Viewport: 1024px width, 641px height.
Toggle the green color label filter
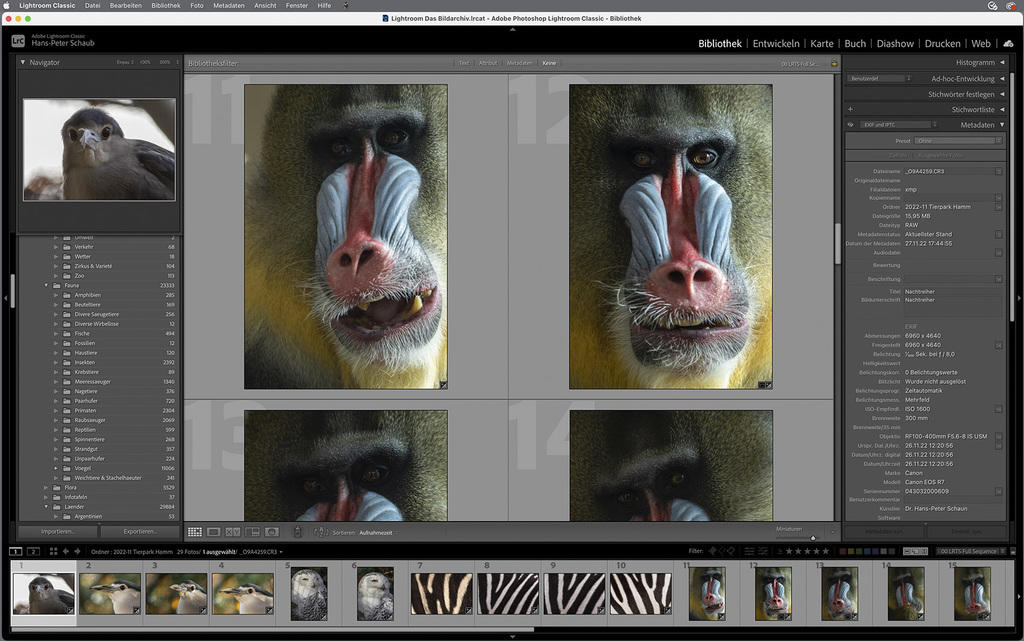859,551
